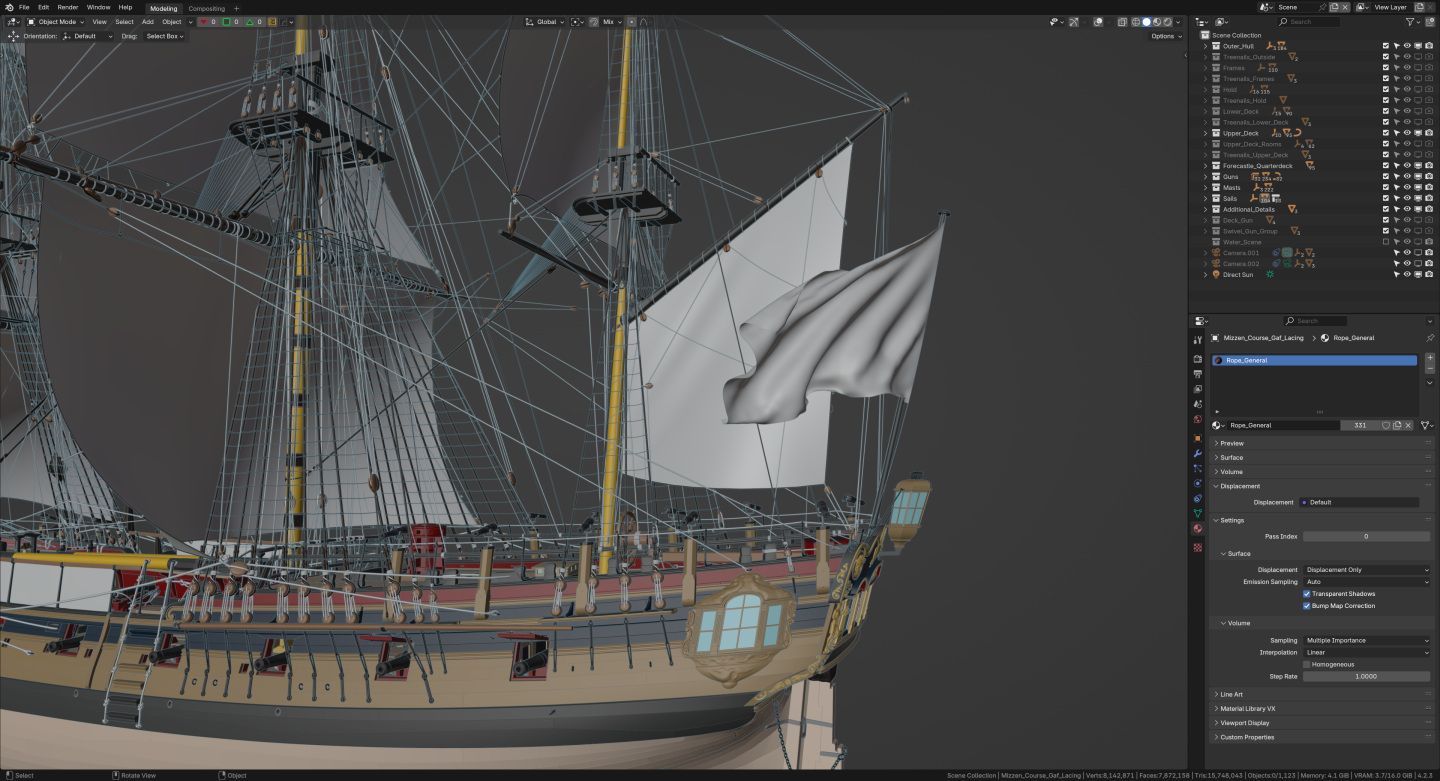Open the Modifiers properties tab
Image resolution: width=1440 pixels, height=781 pixels.
1198,453
